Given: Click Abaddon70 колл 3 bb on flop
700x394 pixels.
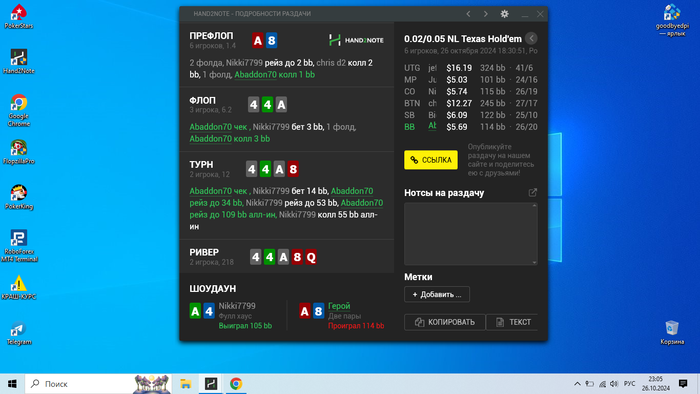Looking at the screenshot, I should [229, 139].
